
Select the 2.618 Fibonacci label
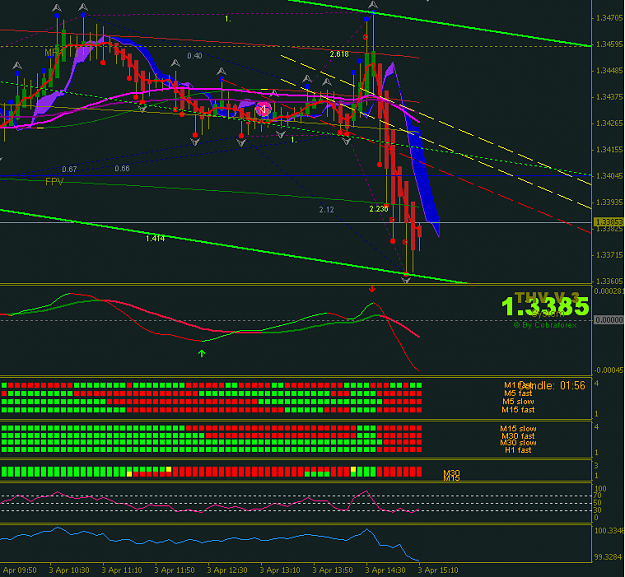339,54
